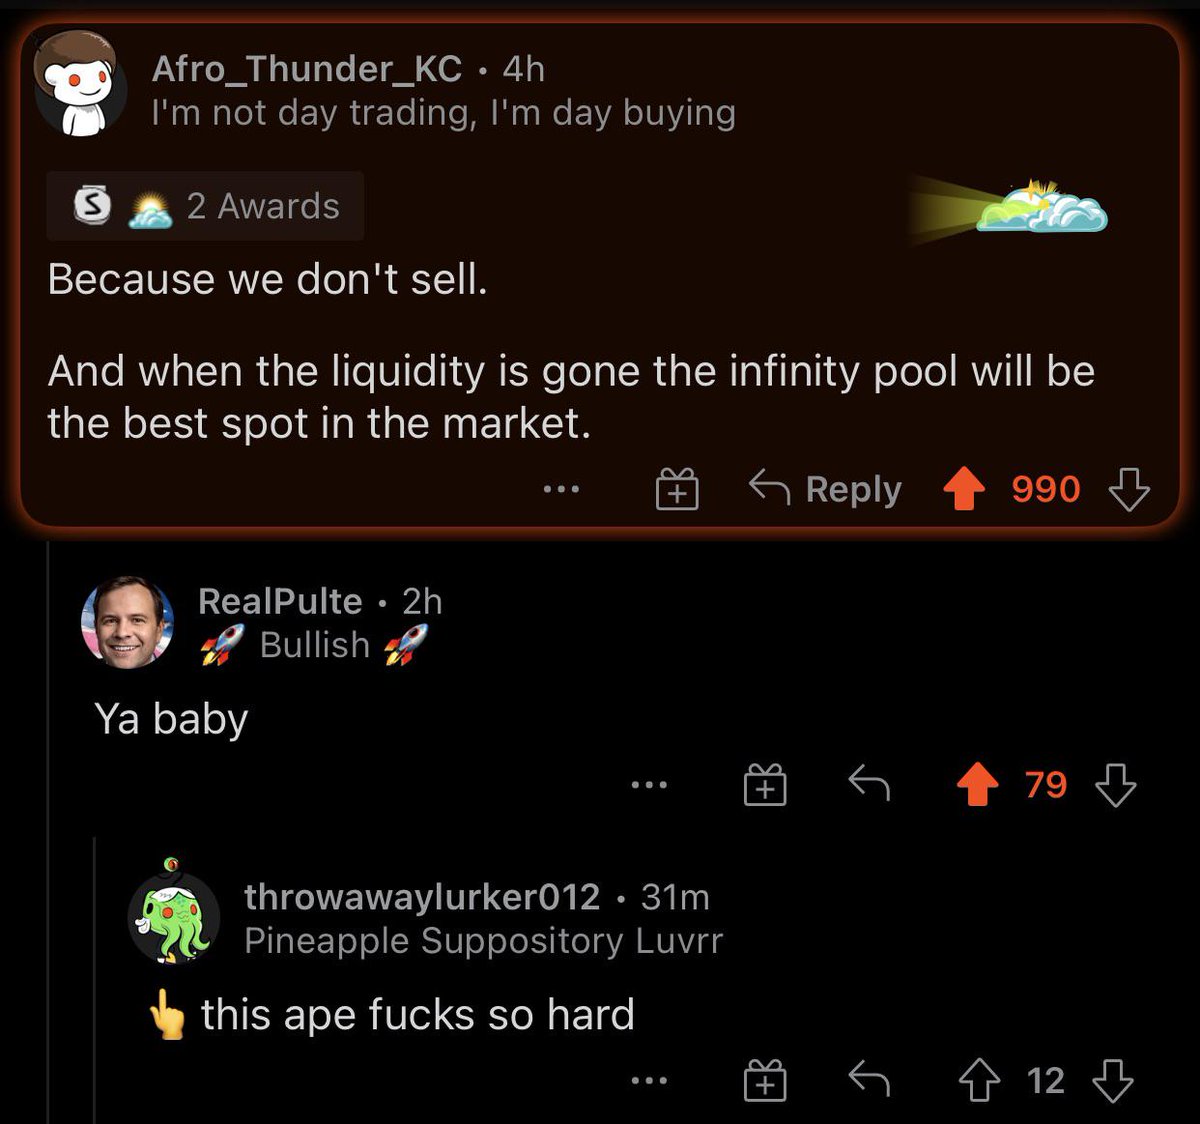1200x1124 pixels.
Task: Tap RealPulte's profile photo avatar
Action: tap(127, 622)
